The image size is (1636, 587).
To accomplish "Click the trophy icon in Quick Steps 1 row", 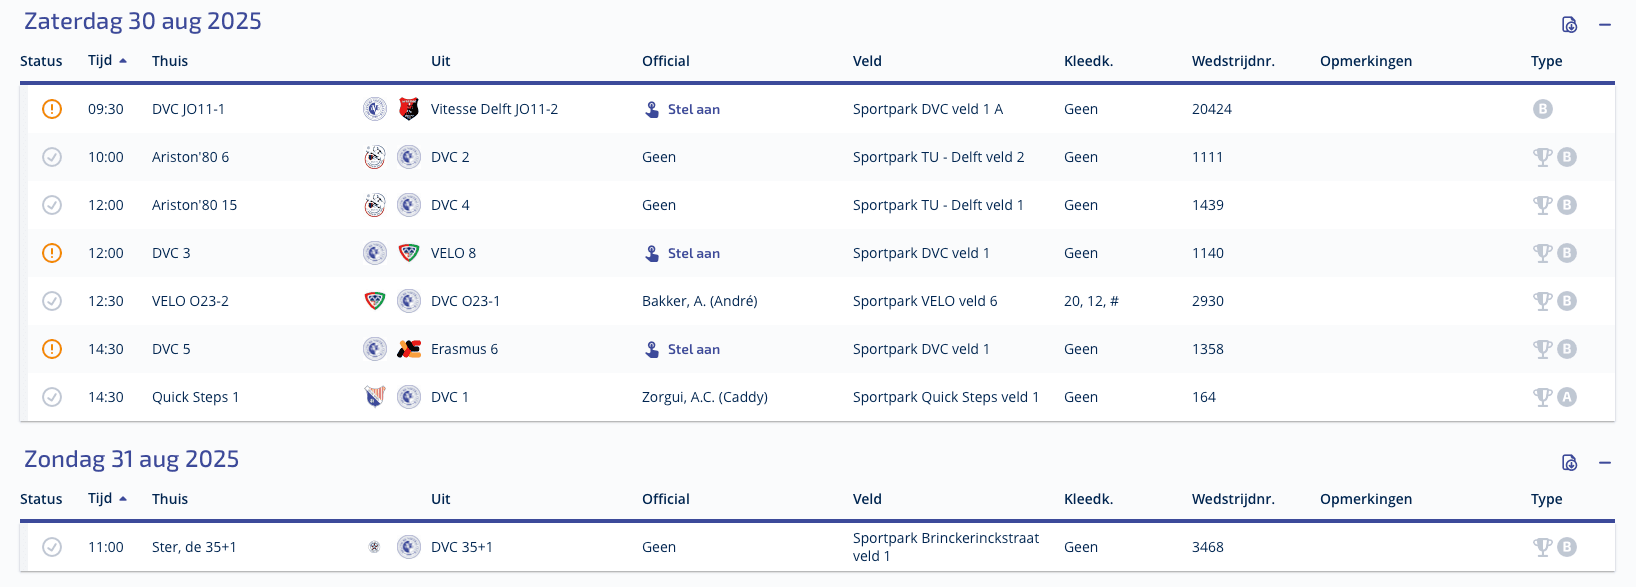I will [1543, 397].
